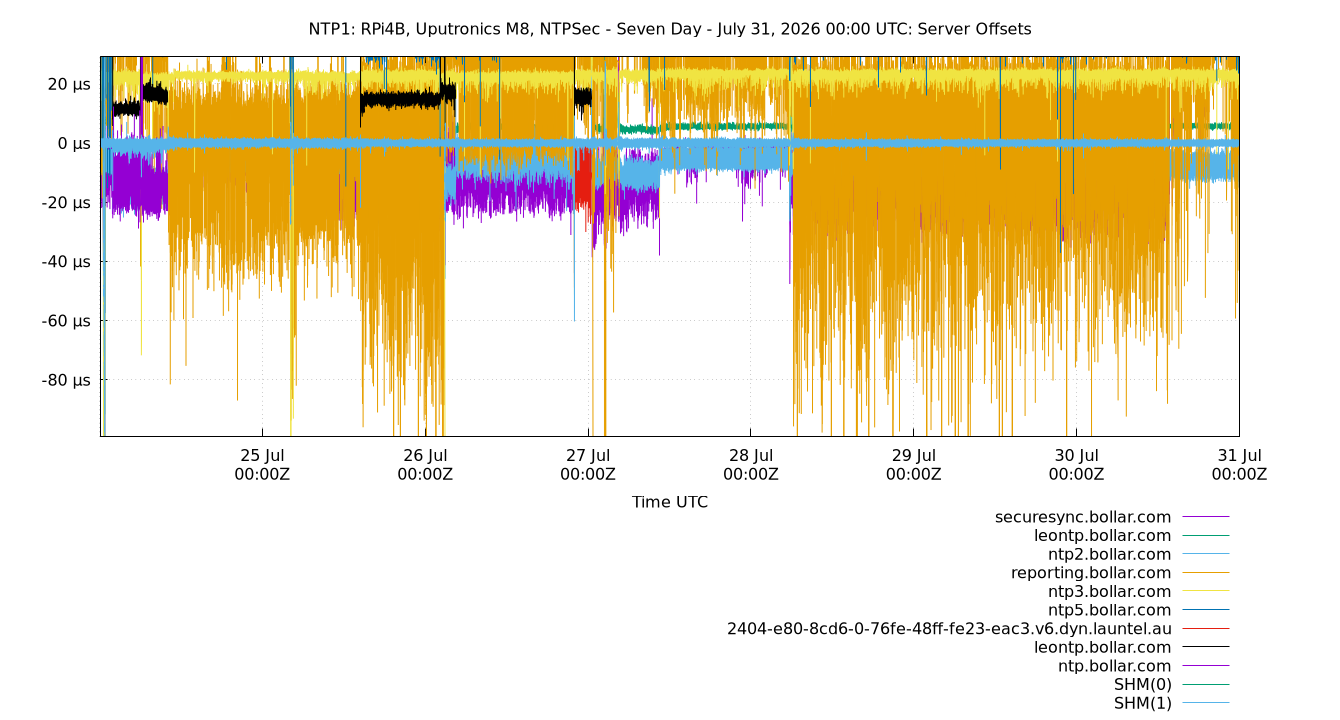Viewport: 1340px width, 720px height.
Task: Click the 20 µs y-axis label
Action: tap(69, 84)
